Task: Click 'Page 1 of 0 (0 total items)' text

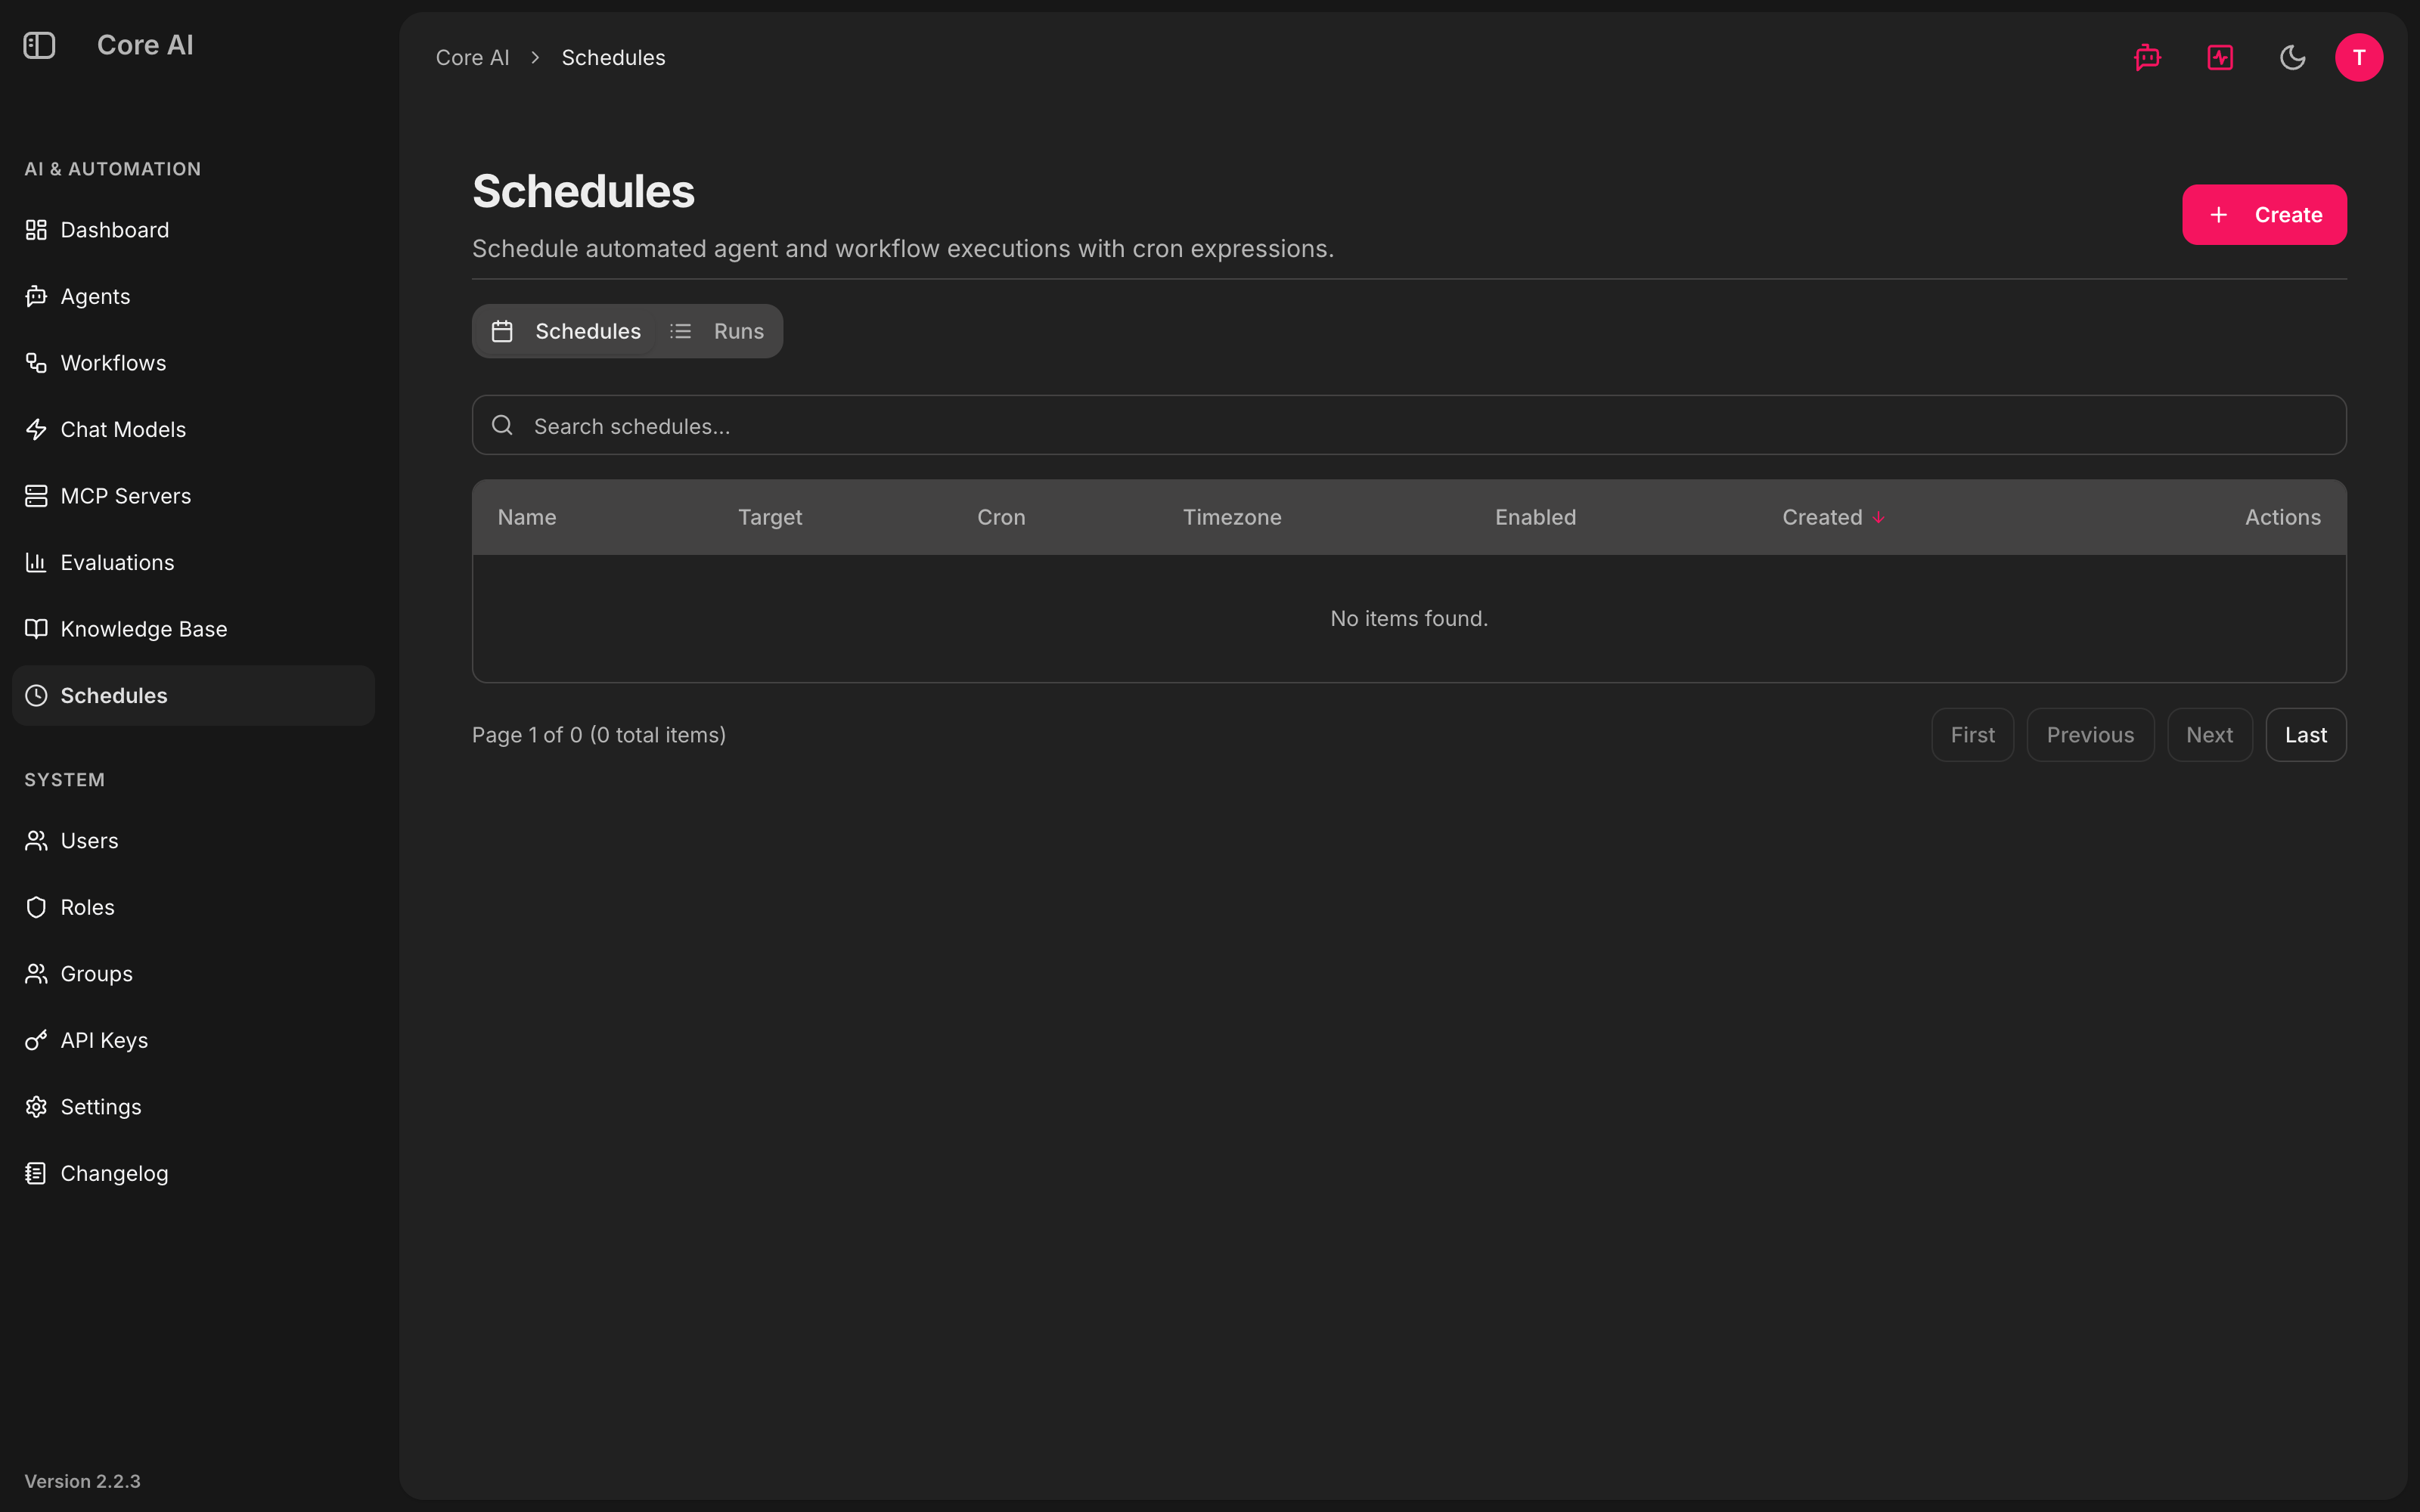Action: click(599, 735)
